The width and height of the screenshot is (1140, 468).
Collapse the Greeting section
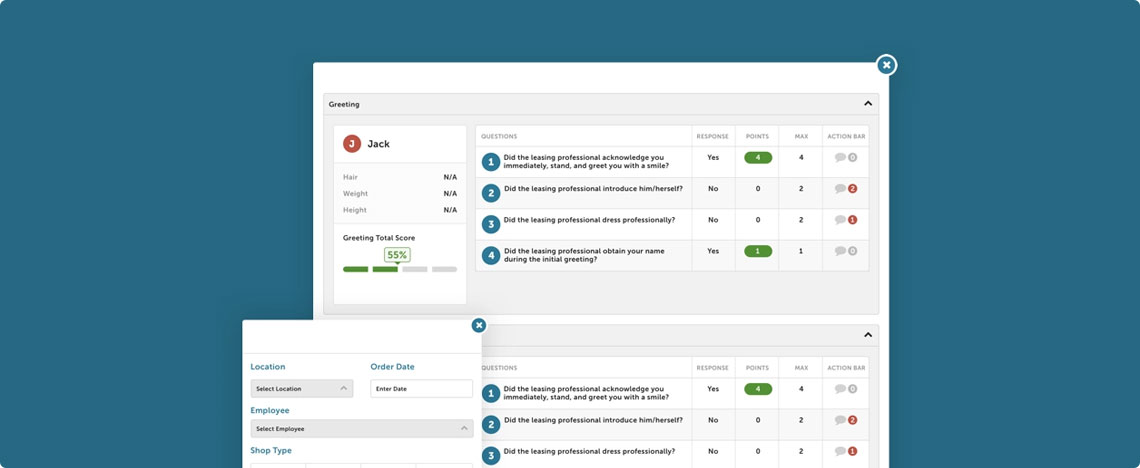867,104
